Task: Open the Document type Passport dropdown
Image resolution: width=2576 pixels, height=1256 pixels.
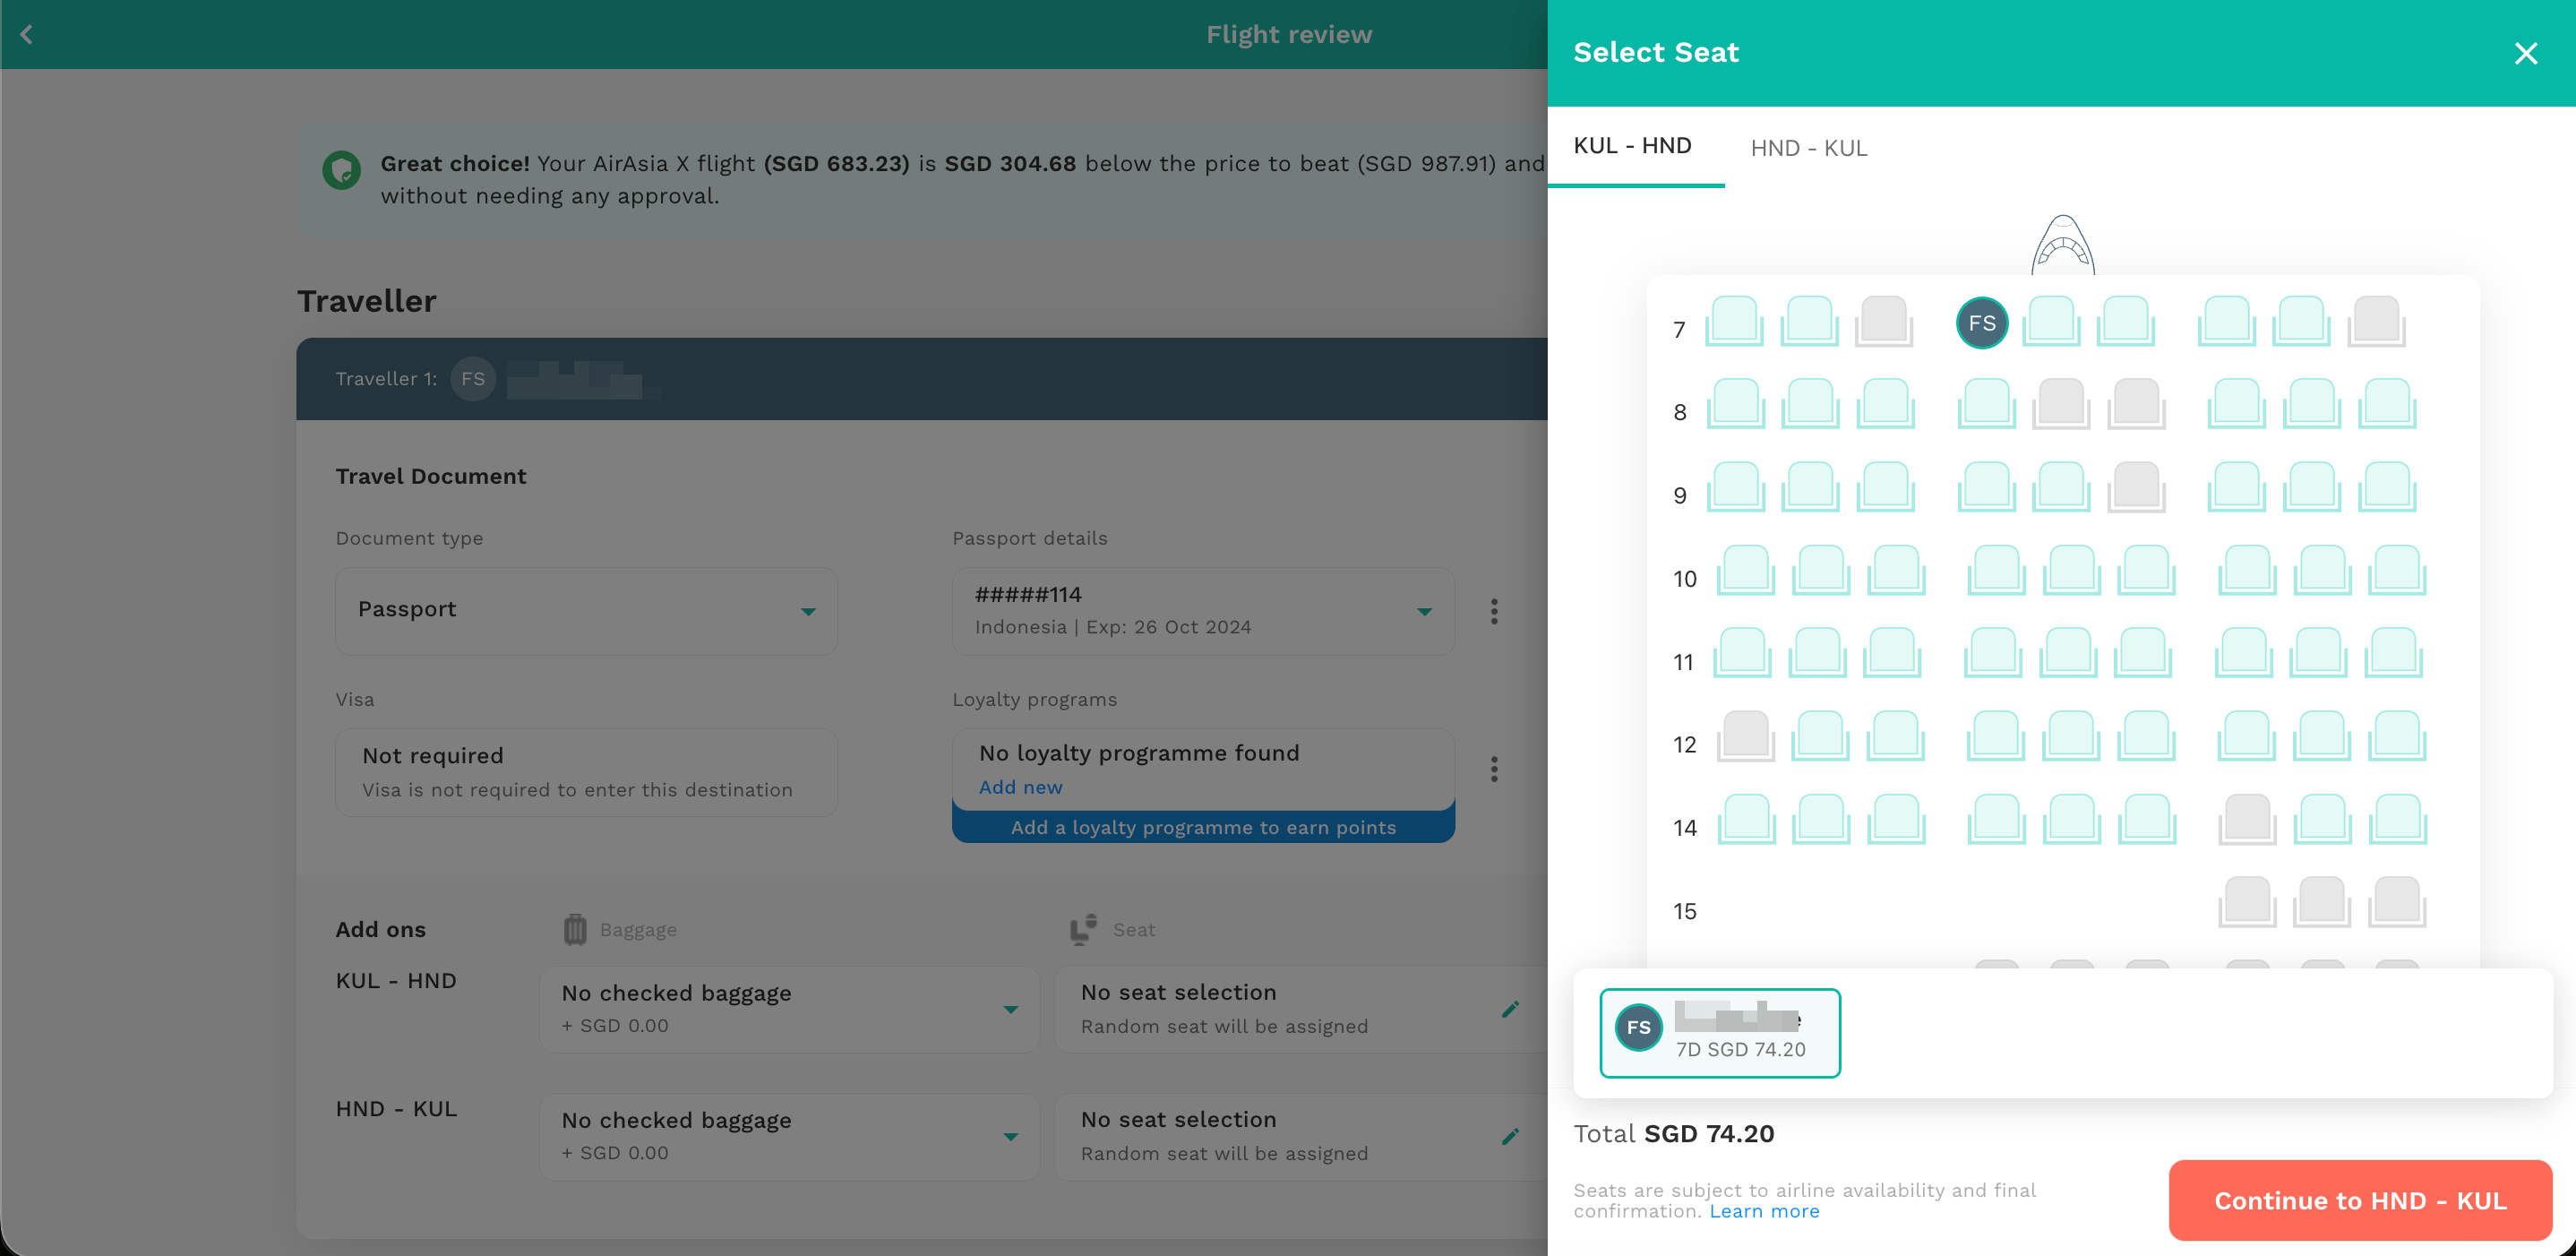Action: (587, 611)
